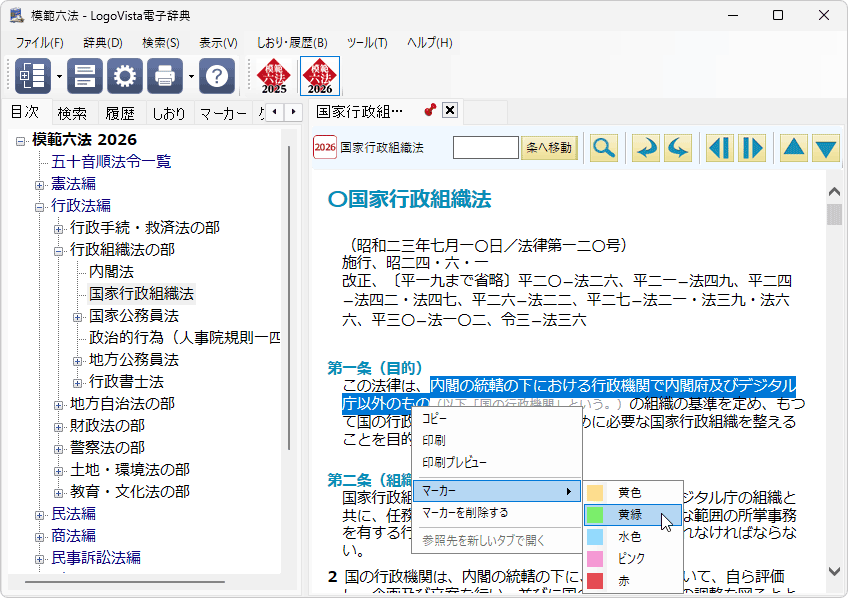Image resolution: width=848 pixels, height=598 pixels.
Task: Expand the 憲法編 tree node
Action: [x=40, y=184]
